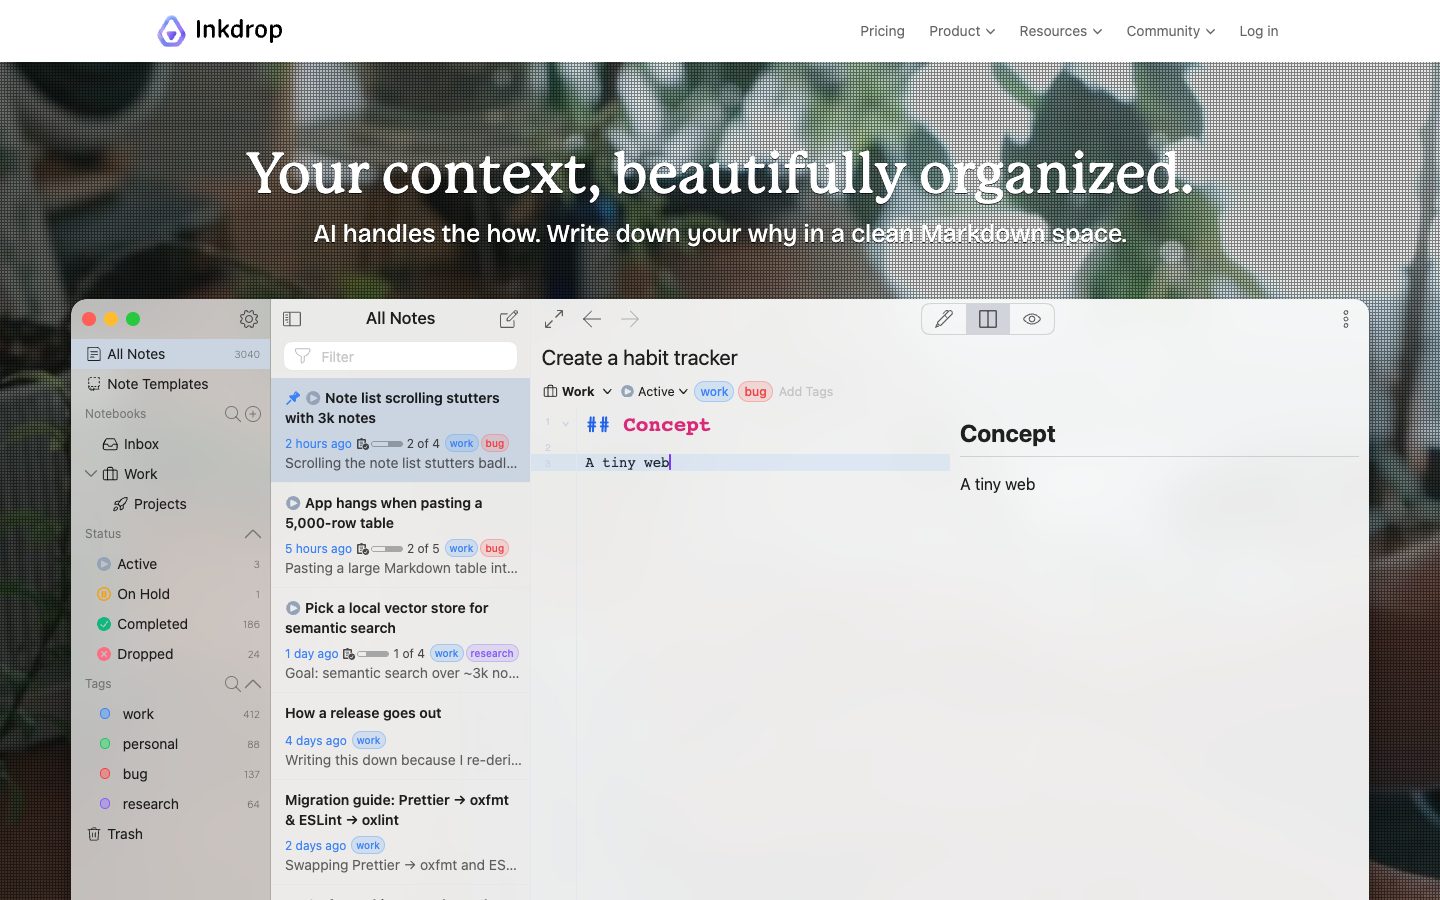Create a new note with compose icon
The height and width of the screenshot is (900, 1440).
coord(508,319)
